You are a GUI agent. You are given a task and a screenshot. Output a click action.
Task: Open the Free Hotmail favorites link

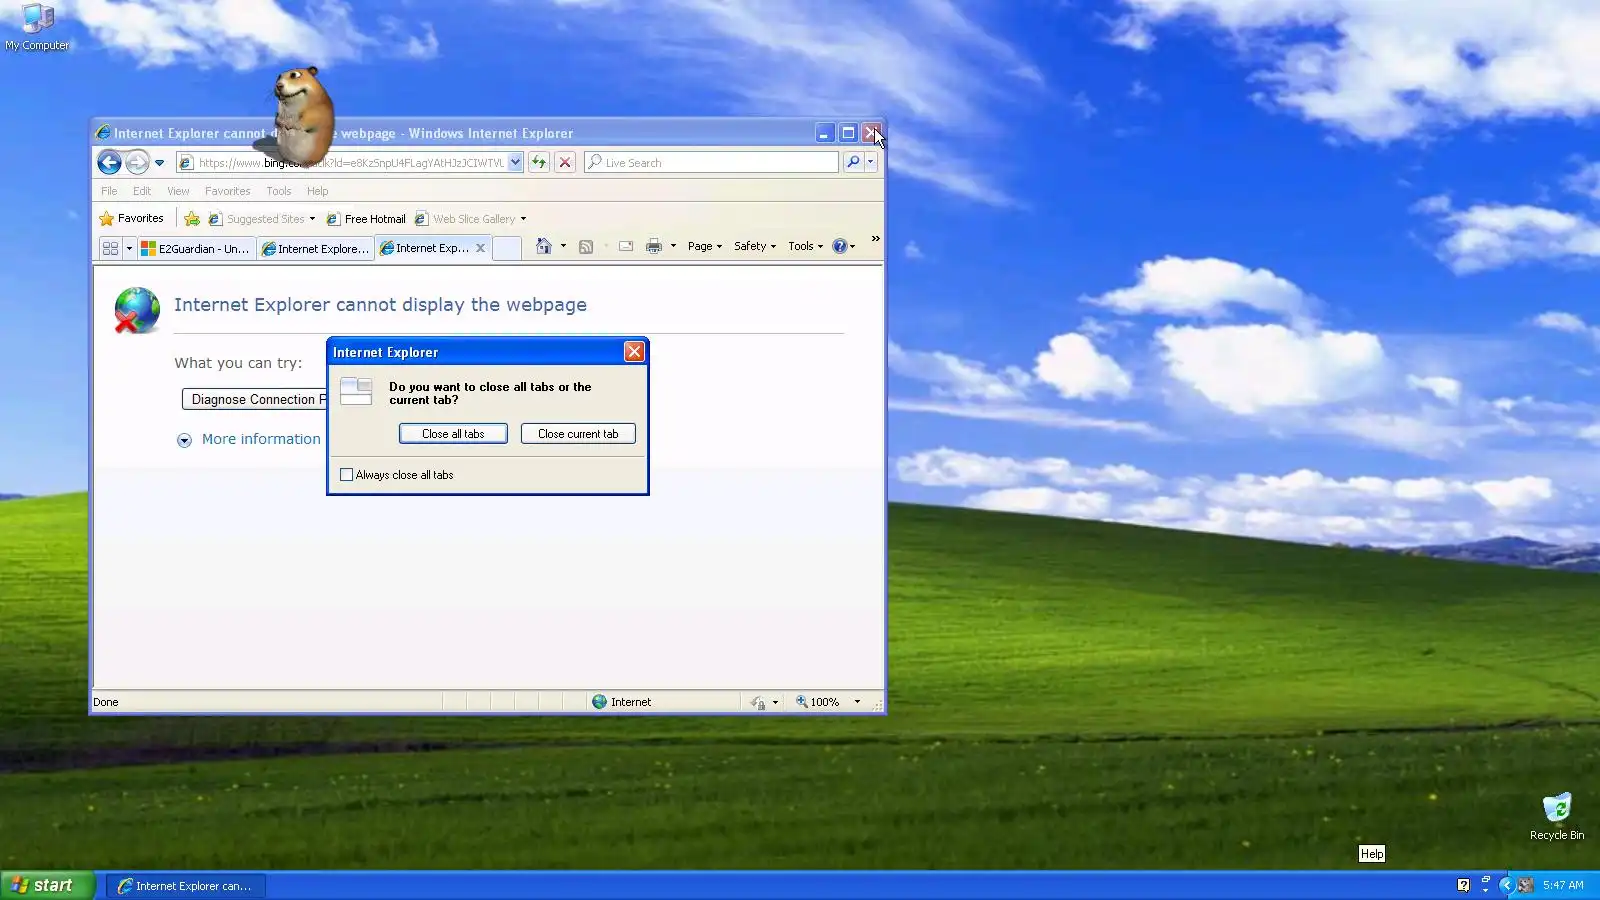[x=366, y=219]
